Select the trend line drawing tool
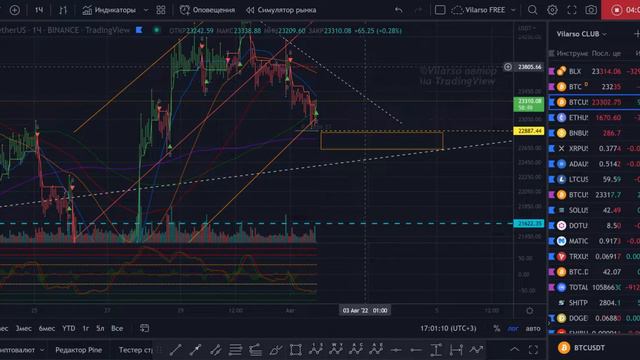640x360 pixels. (176, 350)
